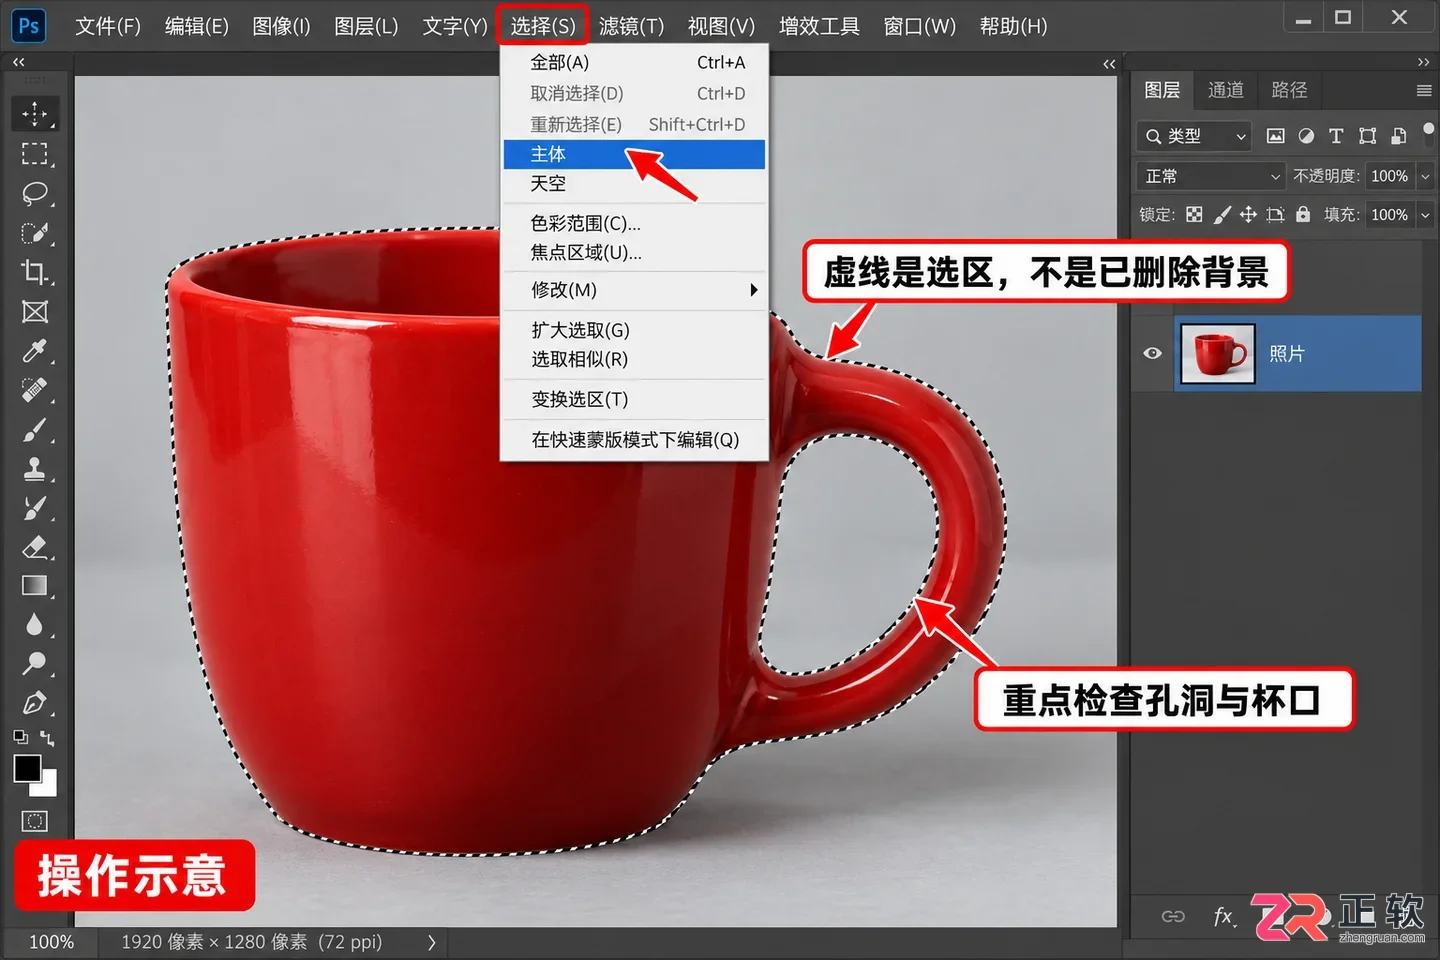1440x960 pixels.
Task: Select the Move tool
Action: [35, 114]
